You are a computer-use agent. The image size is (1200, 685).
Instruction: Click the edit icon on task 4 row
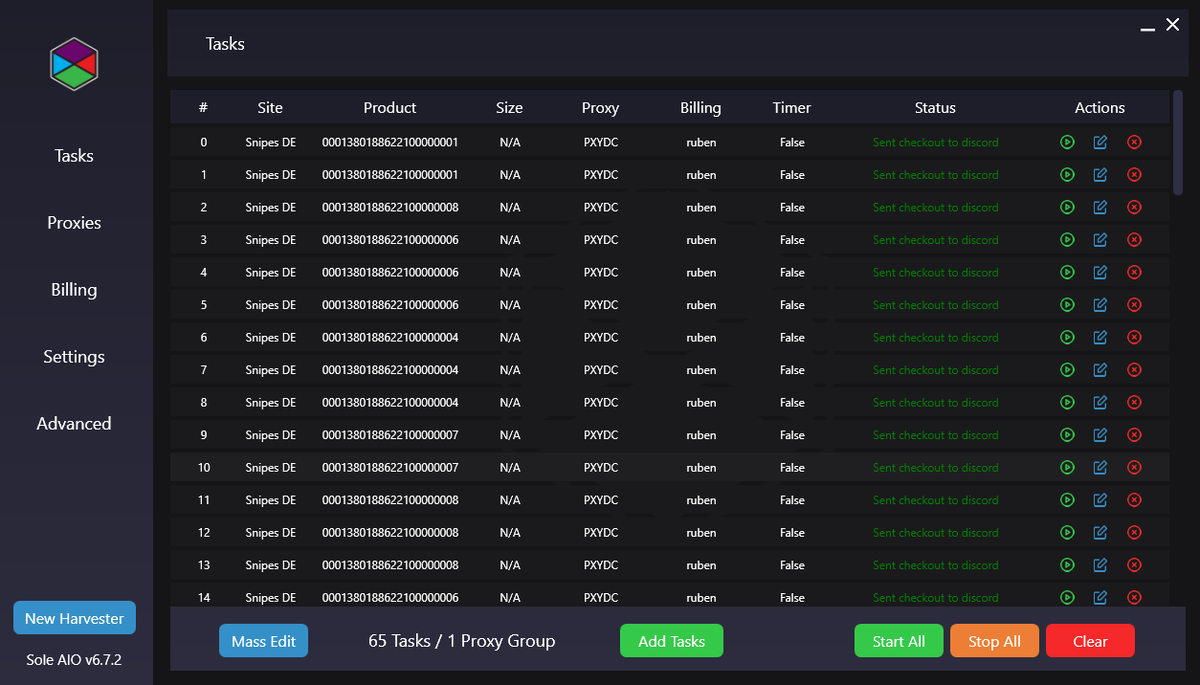pos(1100,272)
